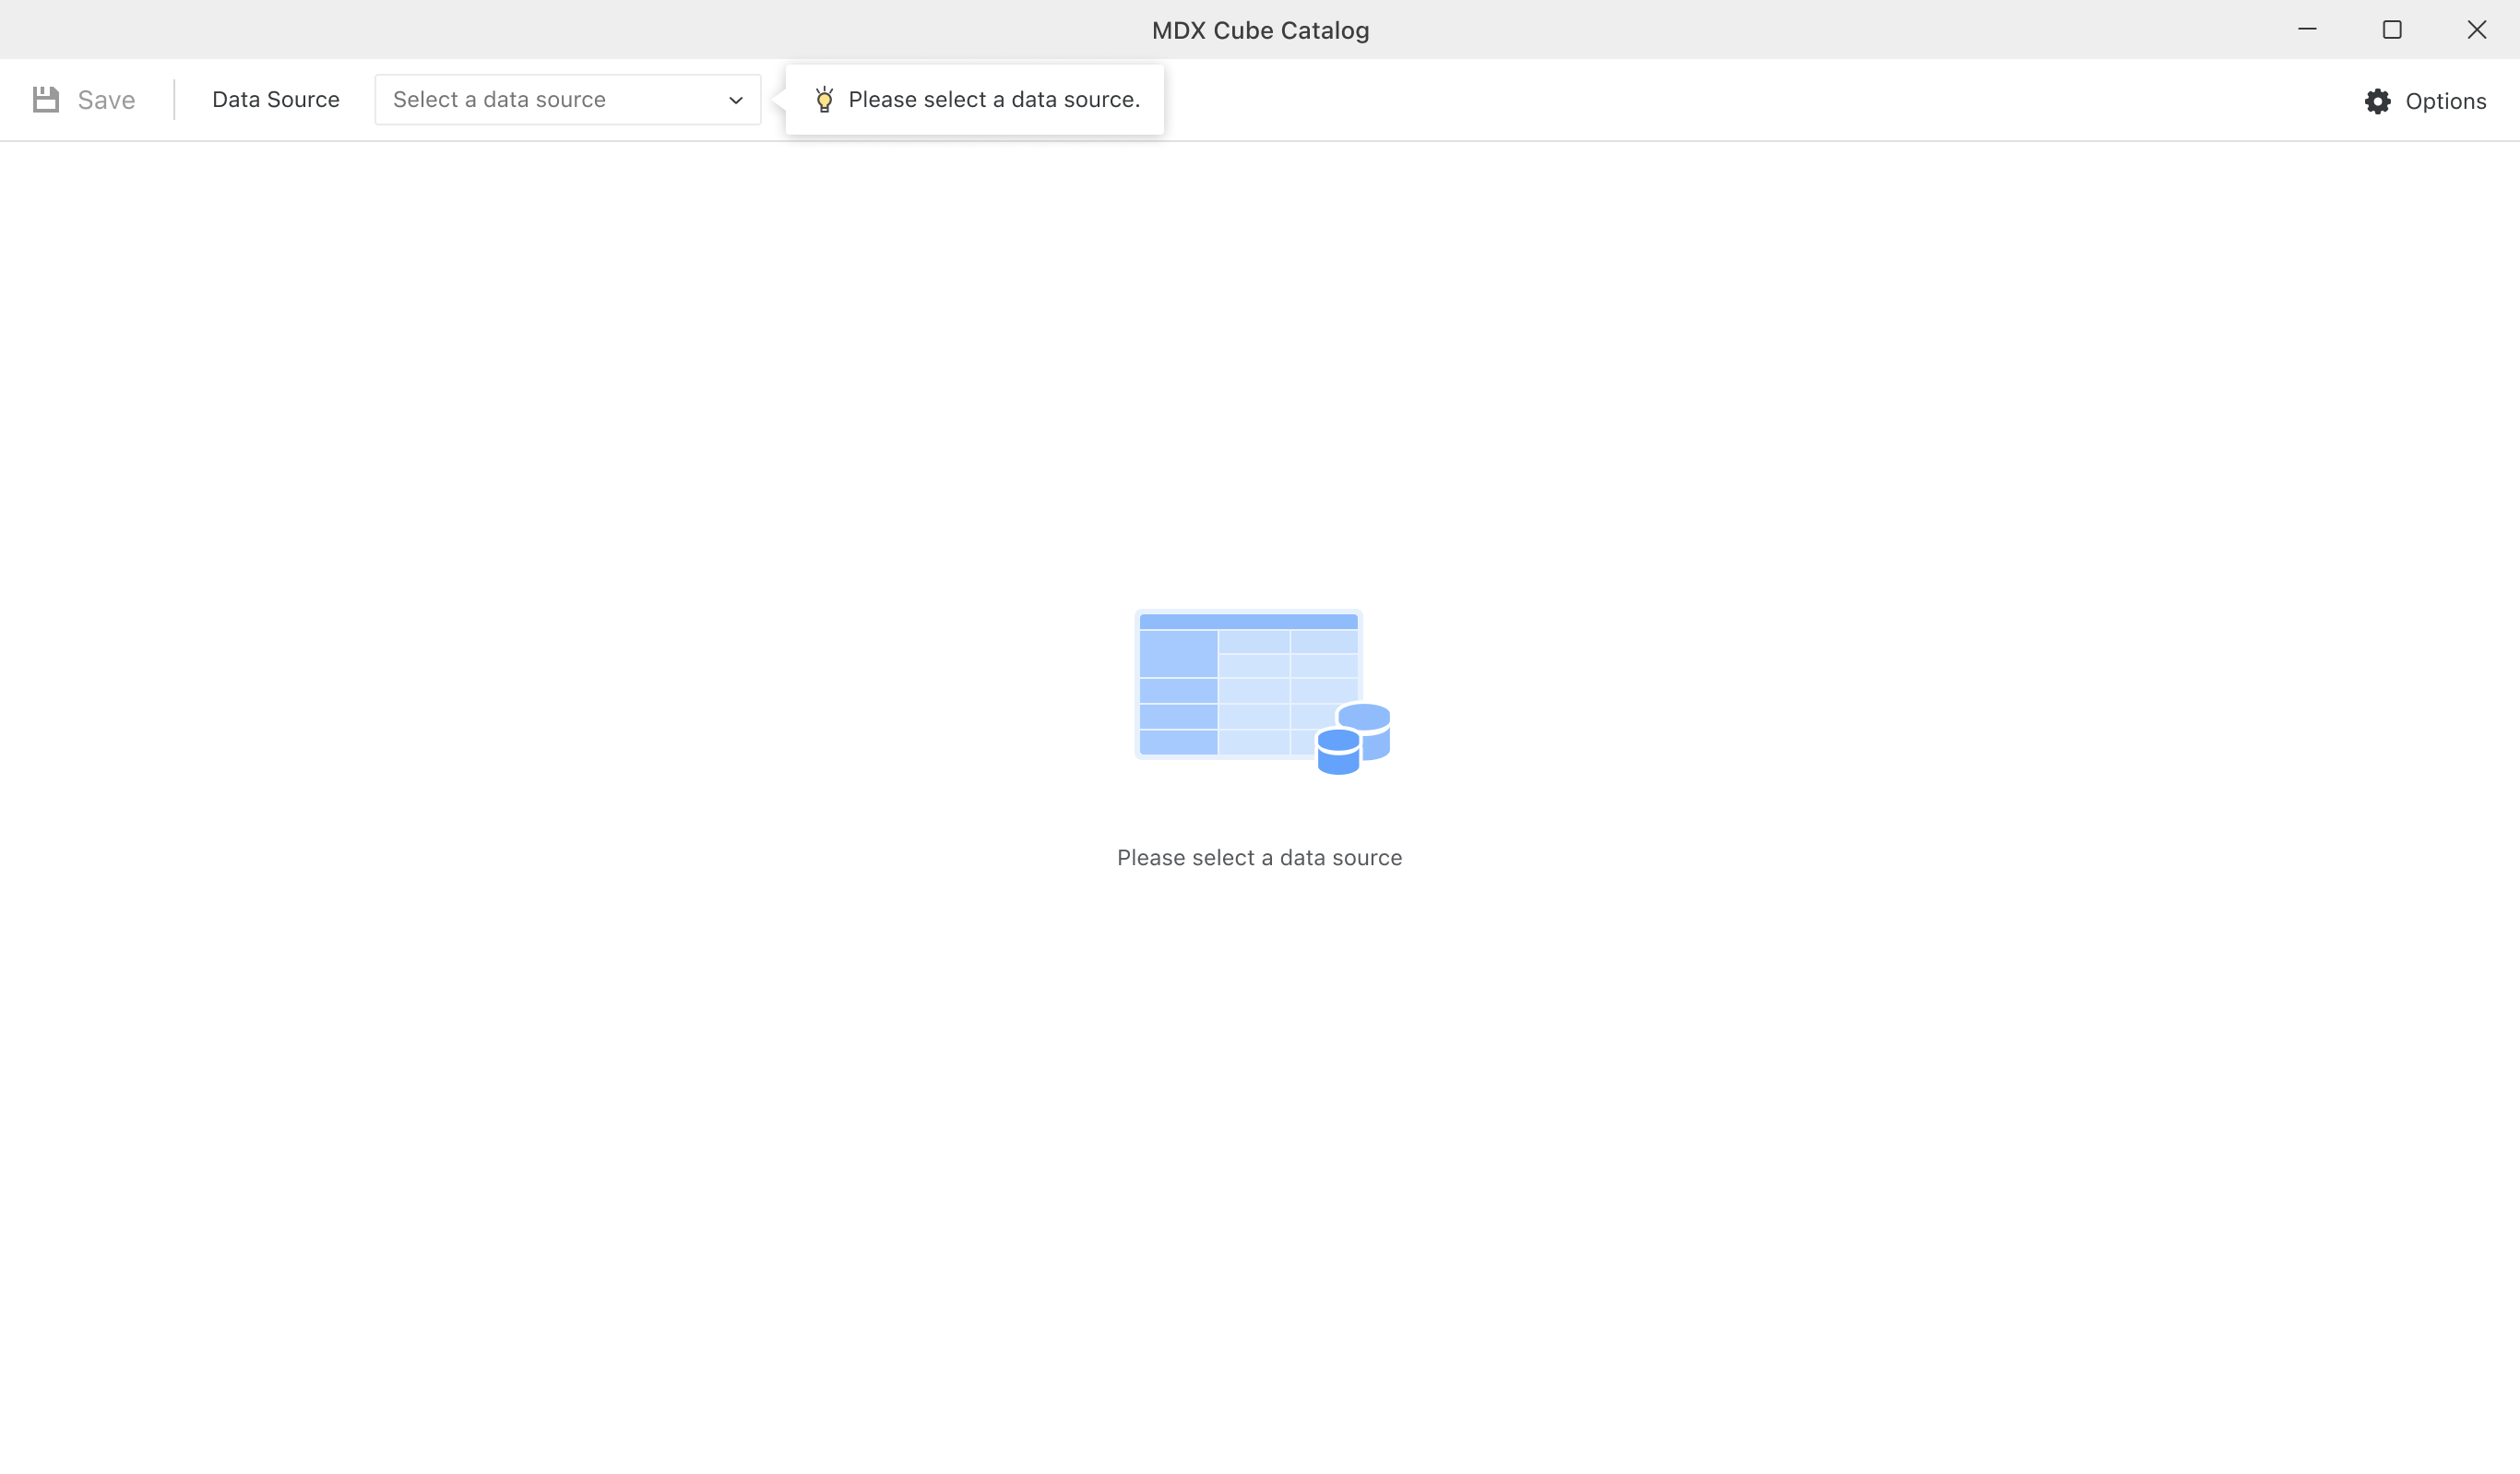Click the blue table grid illustration
Viewport: 2520px width, 1474px height.
(1230, 690)
